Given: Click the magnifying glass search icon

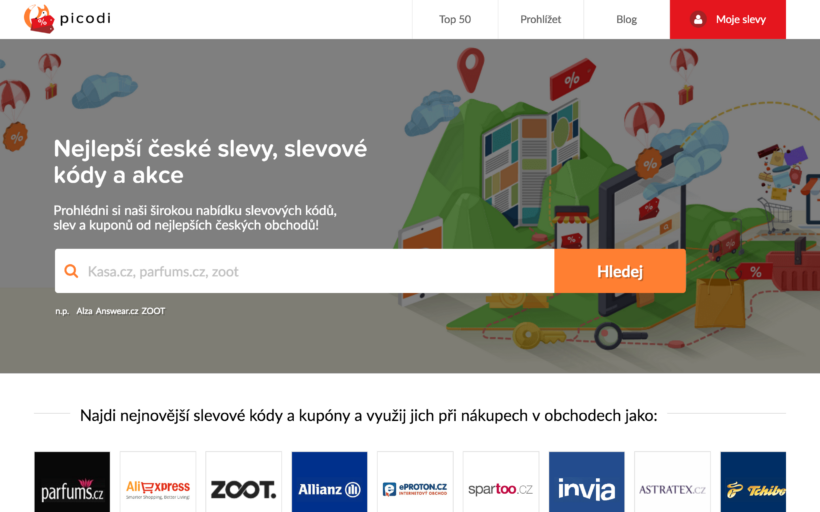Looking at the screenshot, I should pos(71,271).
